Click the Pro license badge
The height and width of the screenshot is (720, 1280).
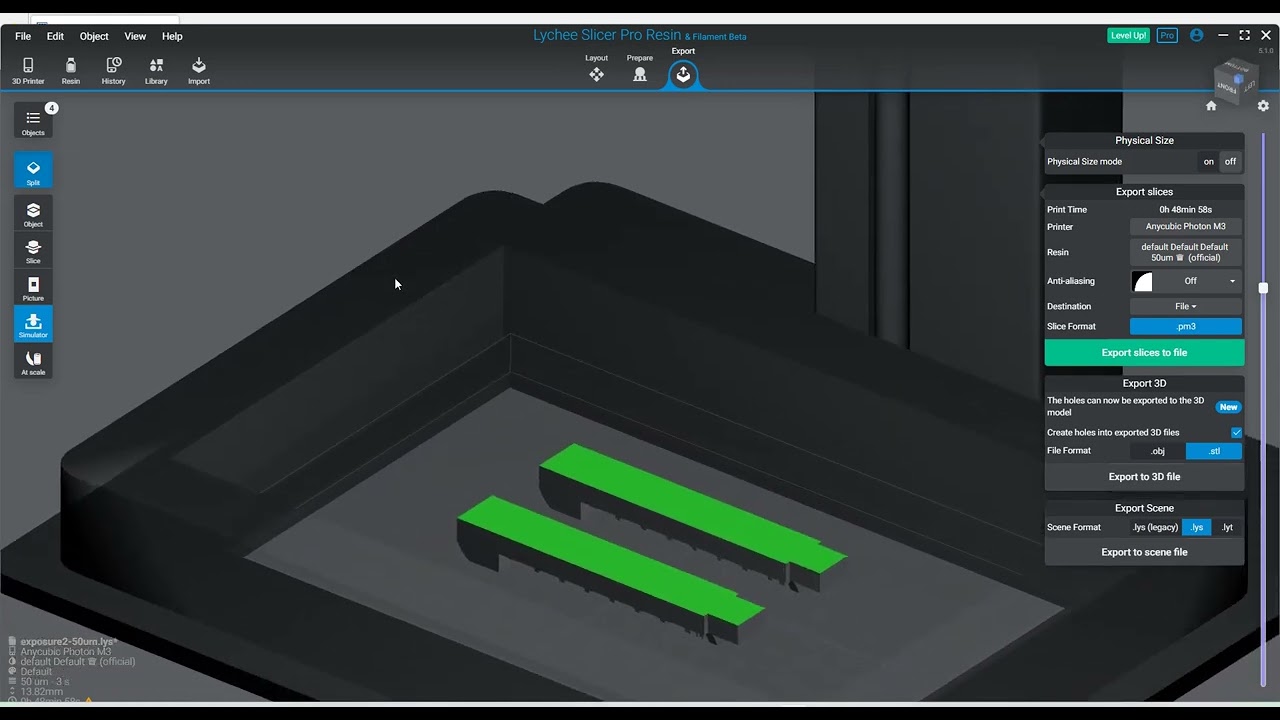click(1167, 35)
